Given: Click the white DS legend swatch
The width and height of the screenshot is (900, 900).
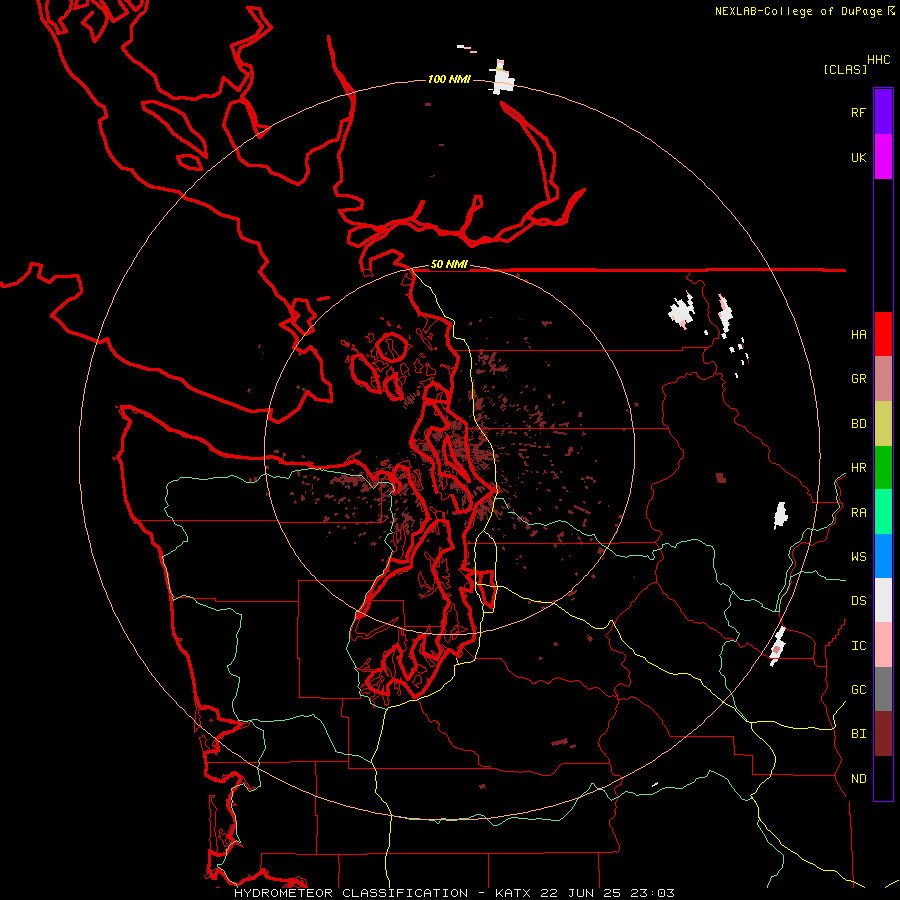Looking at the screenshot, I should (883, 600).
